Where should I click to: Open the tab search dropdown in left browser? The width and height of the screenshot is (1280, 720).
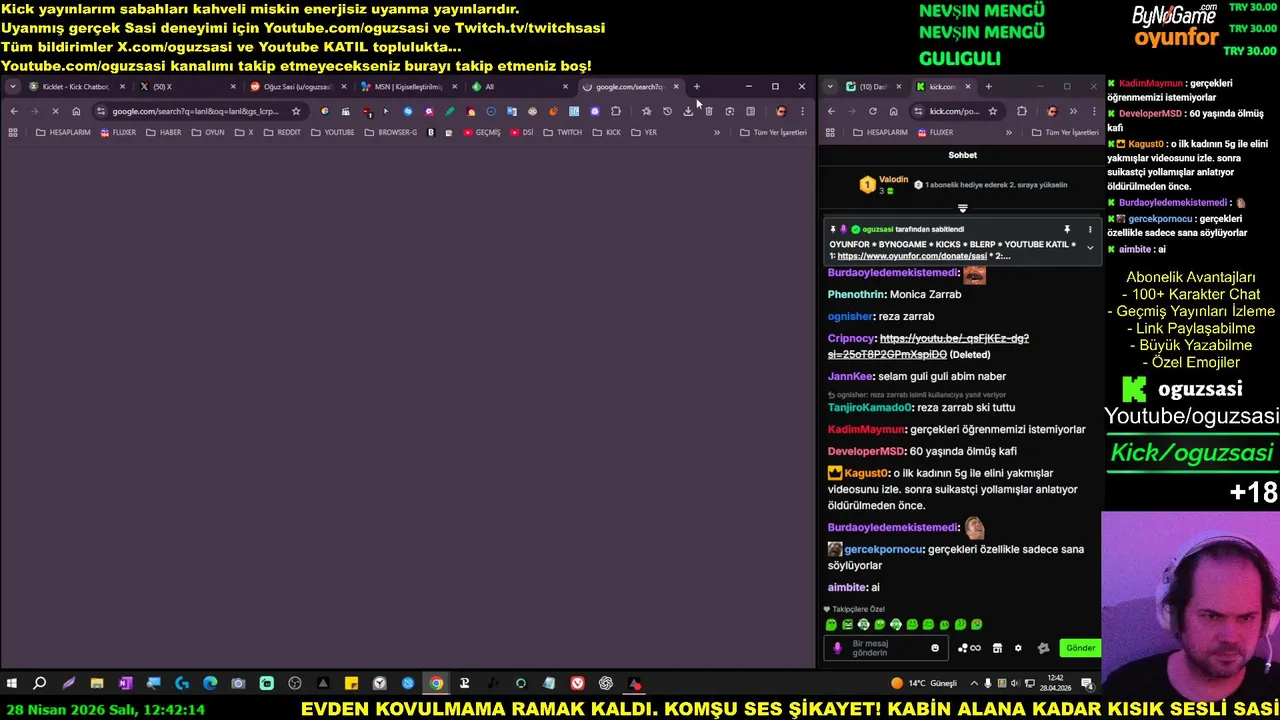[12, 86]
